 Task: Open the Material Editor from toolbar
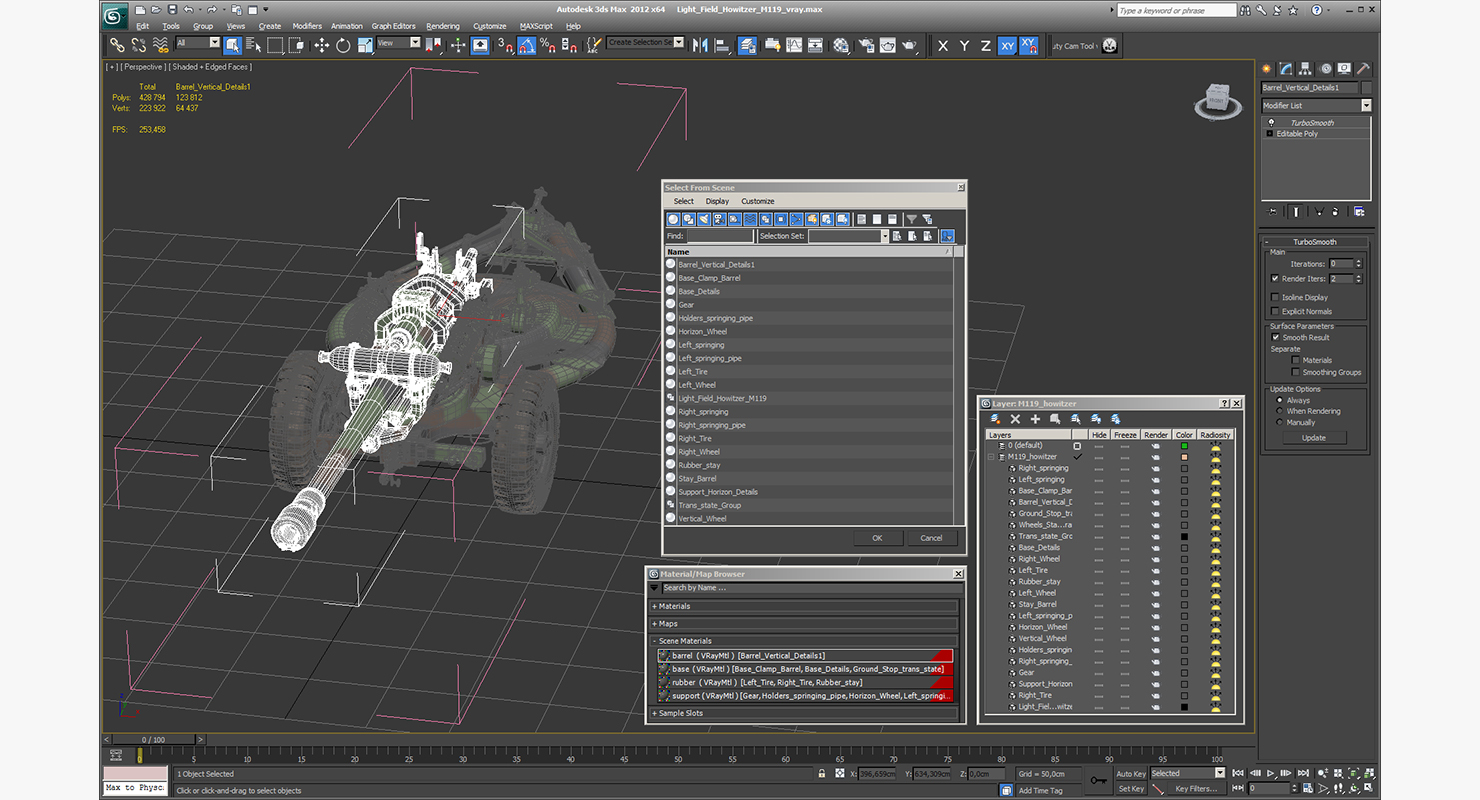point(841,45)
